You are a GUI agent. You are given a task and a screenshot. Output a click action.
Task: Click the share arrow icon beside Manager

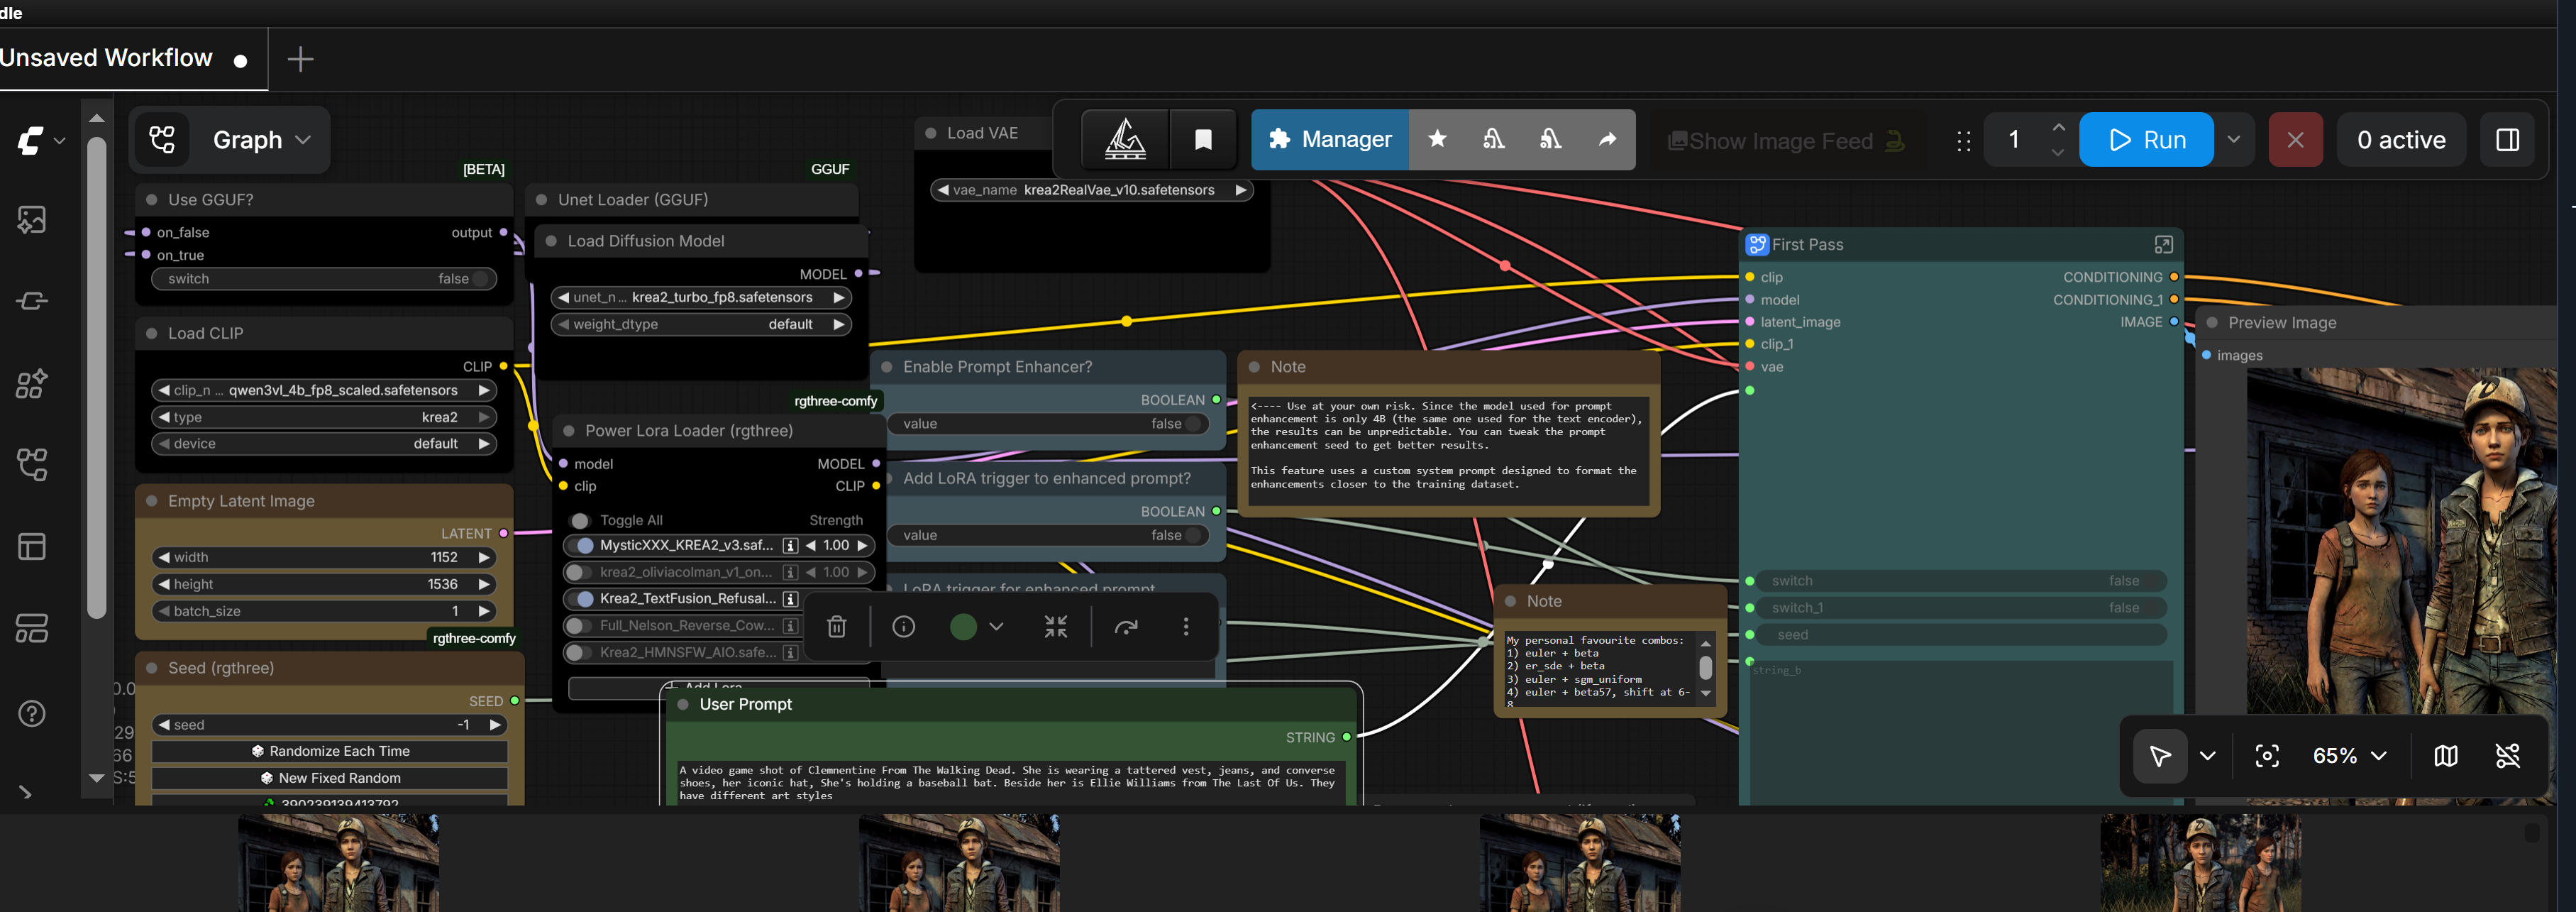pyautogui.click(x=1607, y=139)
